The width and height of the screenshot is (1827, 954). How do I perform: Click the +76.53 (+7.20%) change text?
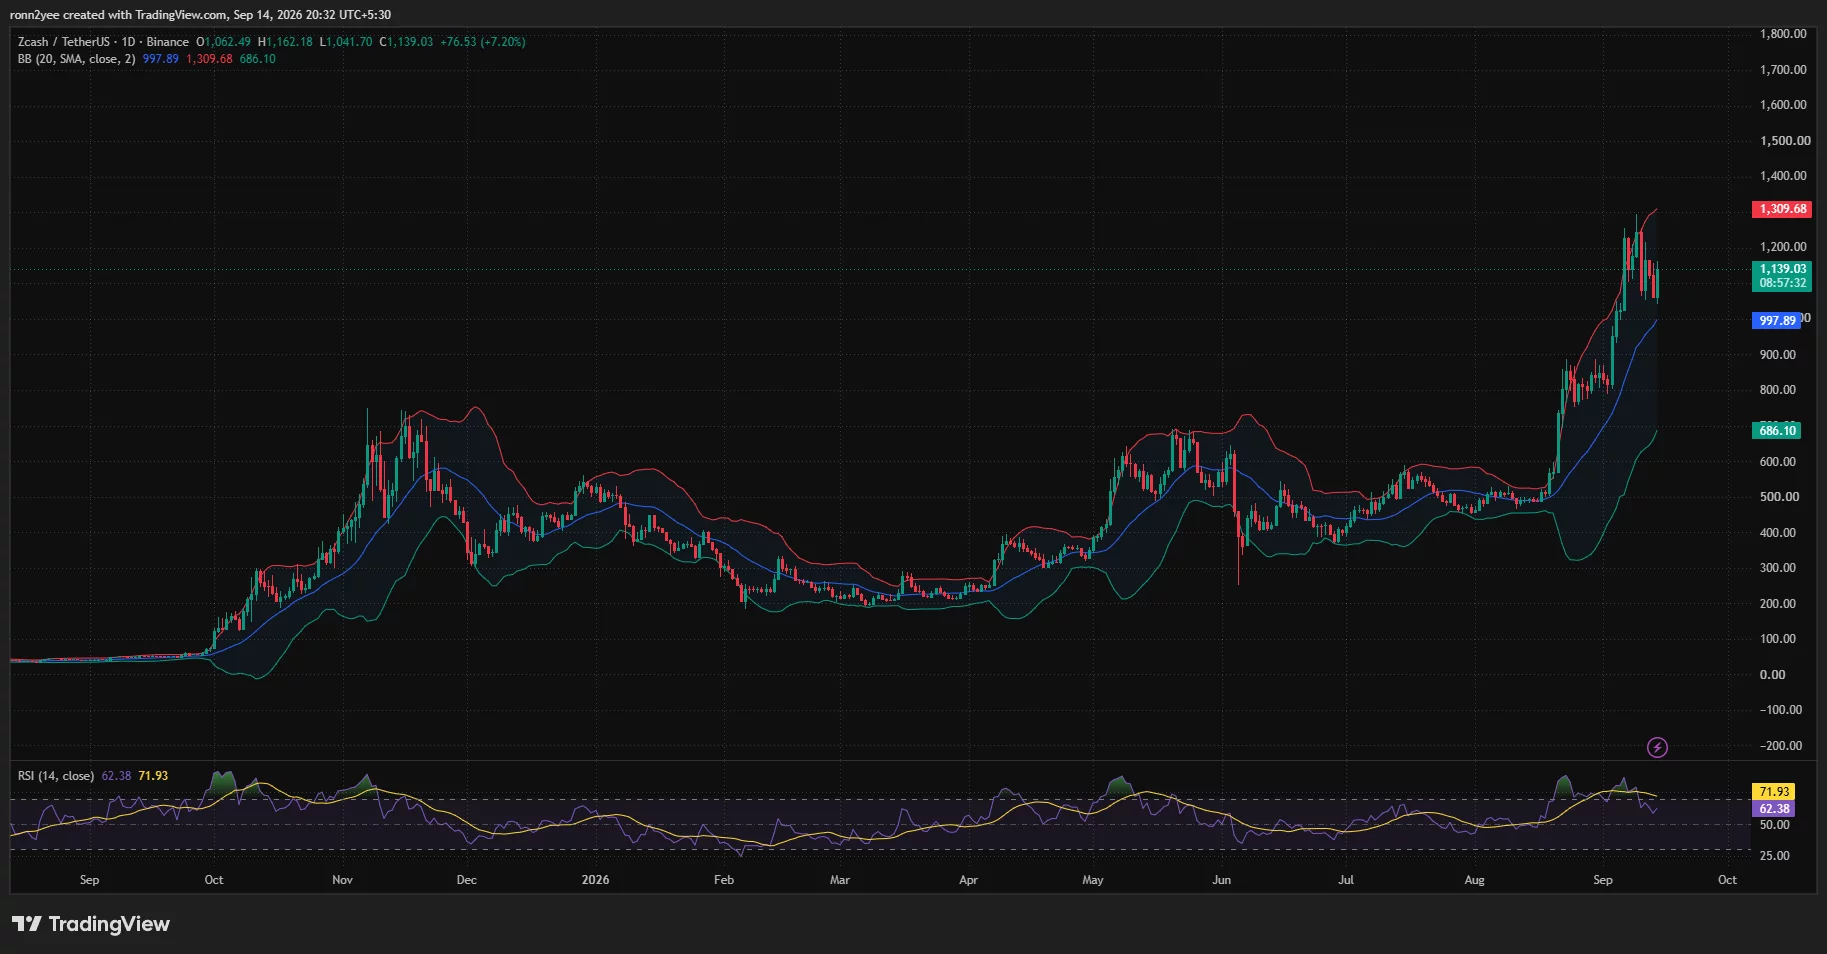482,42
